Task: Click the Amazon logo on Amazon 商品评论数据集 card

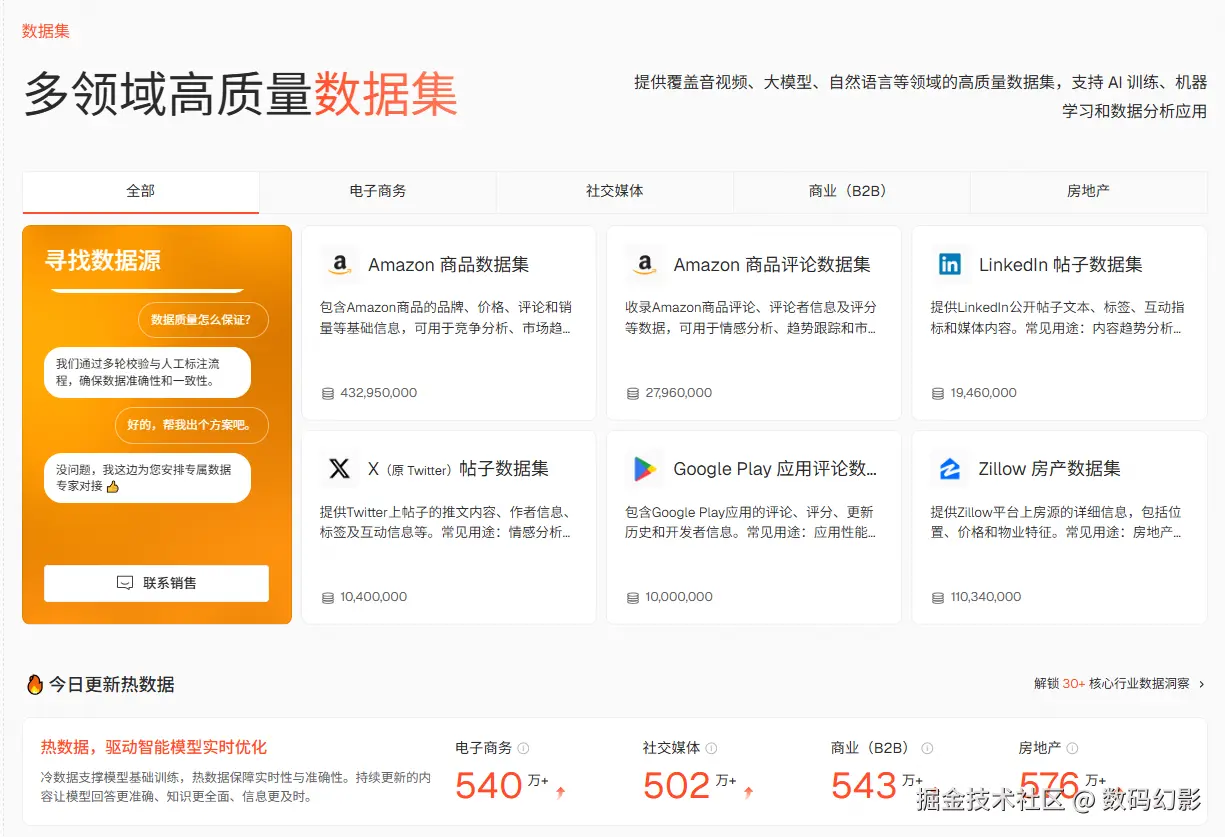Action: (645, 265)
